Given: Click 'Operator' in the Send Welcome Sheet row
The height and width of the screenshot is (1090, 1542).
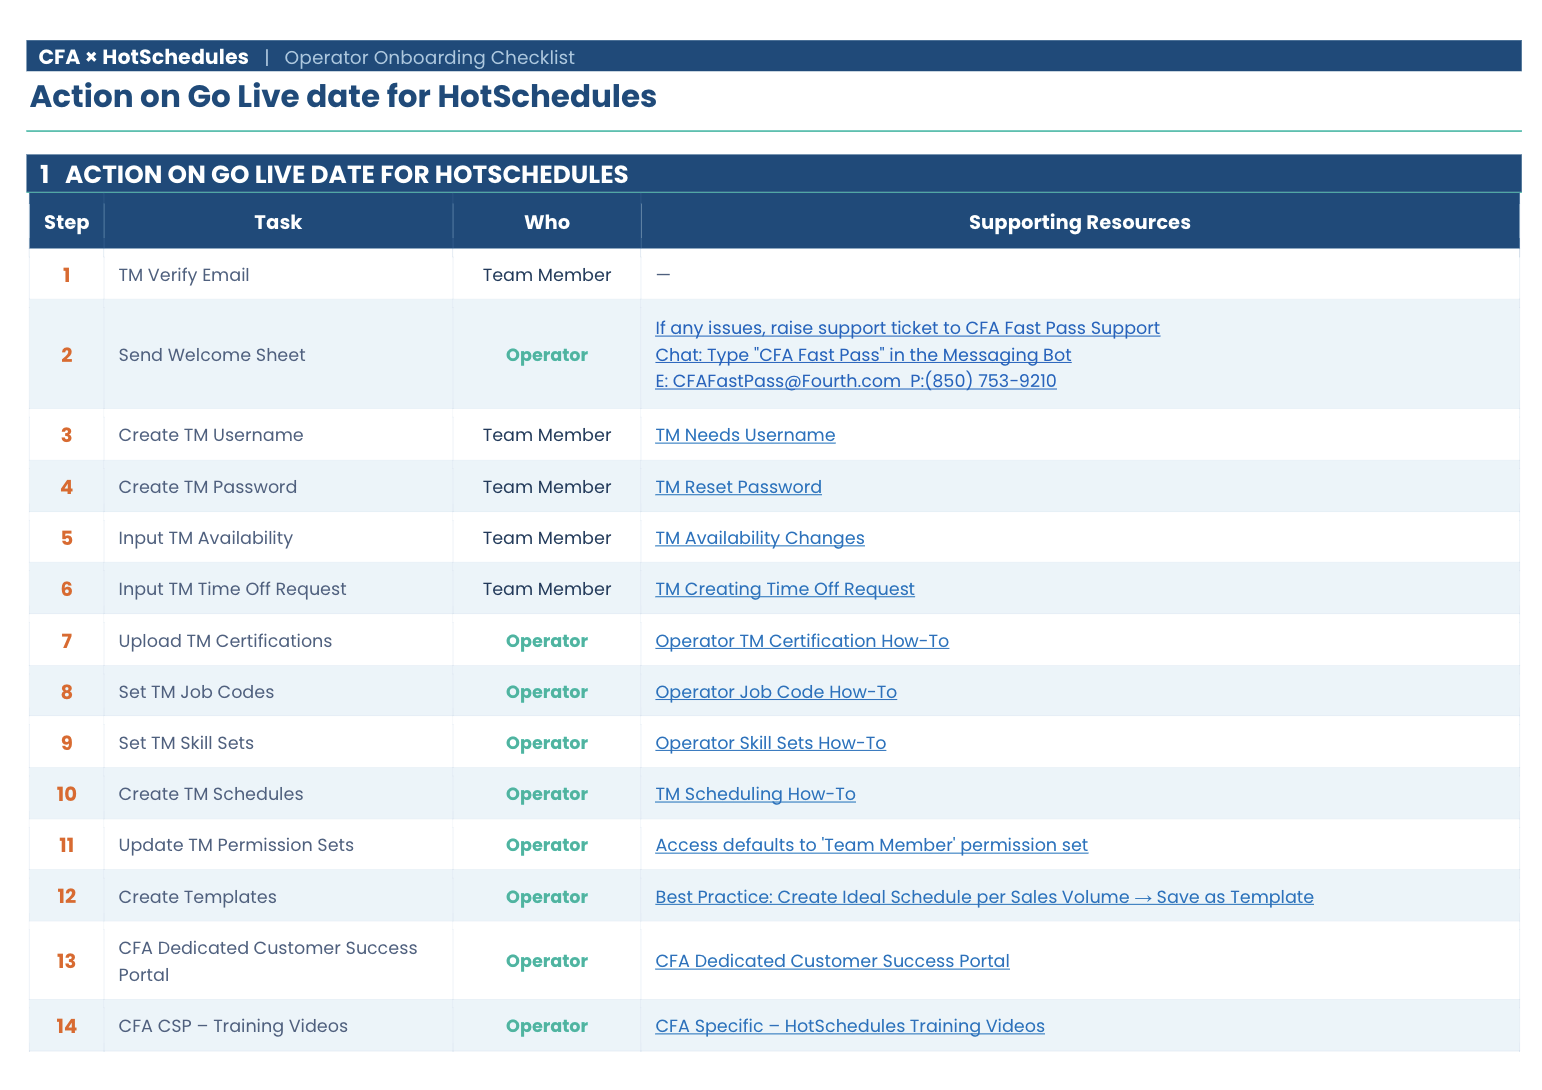Looking at the screenshot, I should [547, 355].
